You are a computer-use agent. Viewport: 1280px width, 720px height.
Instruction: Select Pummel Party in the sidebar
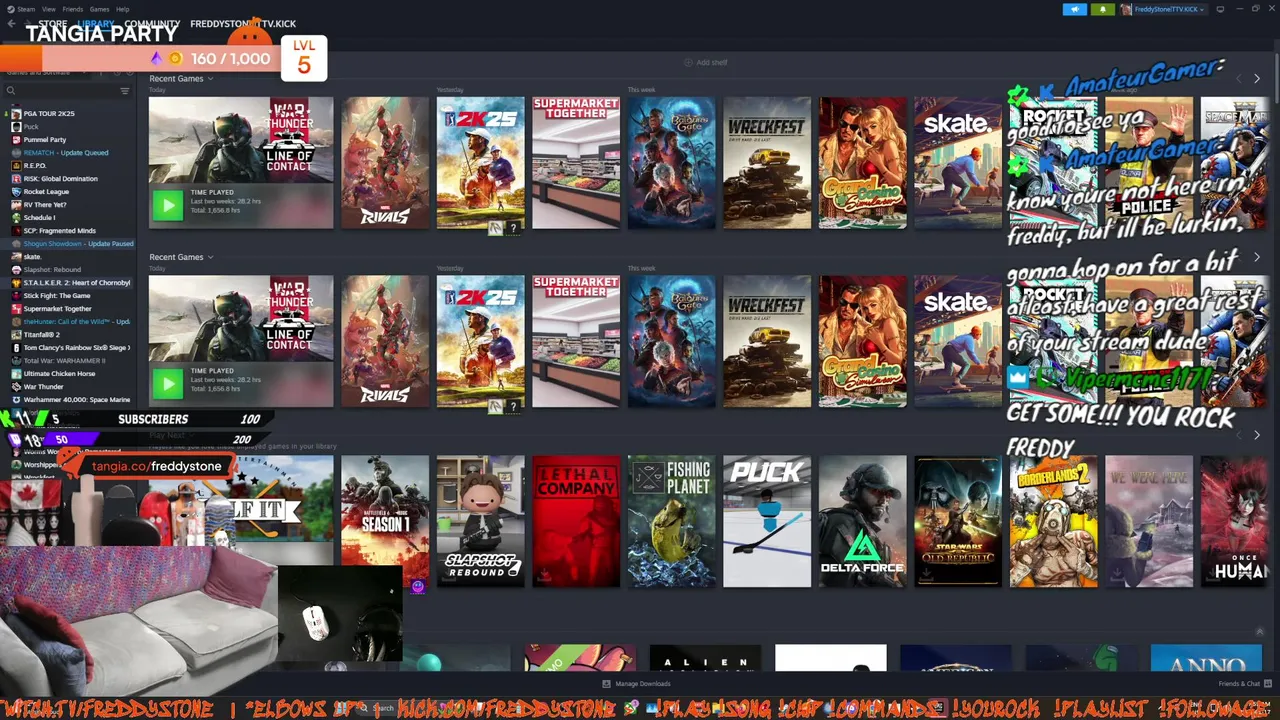pos(45,140)
